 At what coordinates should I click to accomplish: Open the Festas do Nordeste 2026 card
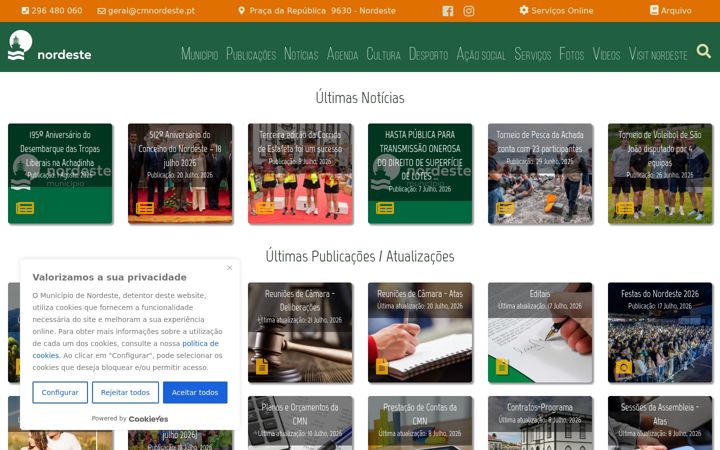[660, 332]
